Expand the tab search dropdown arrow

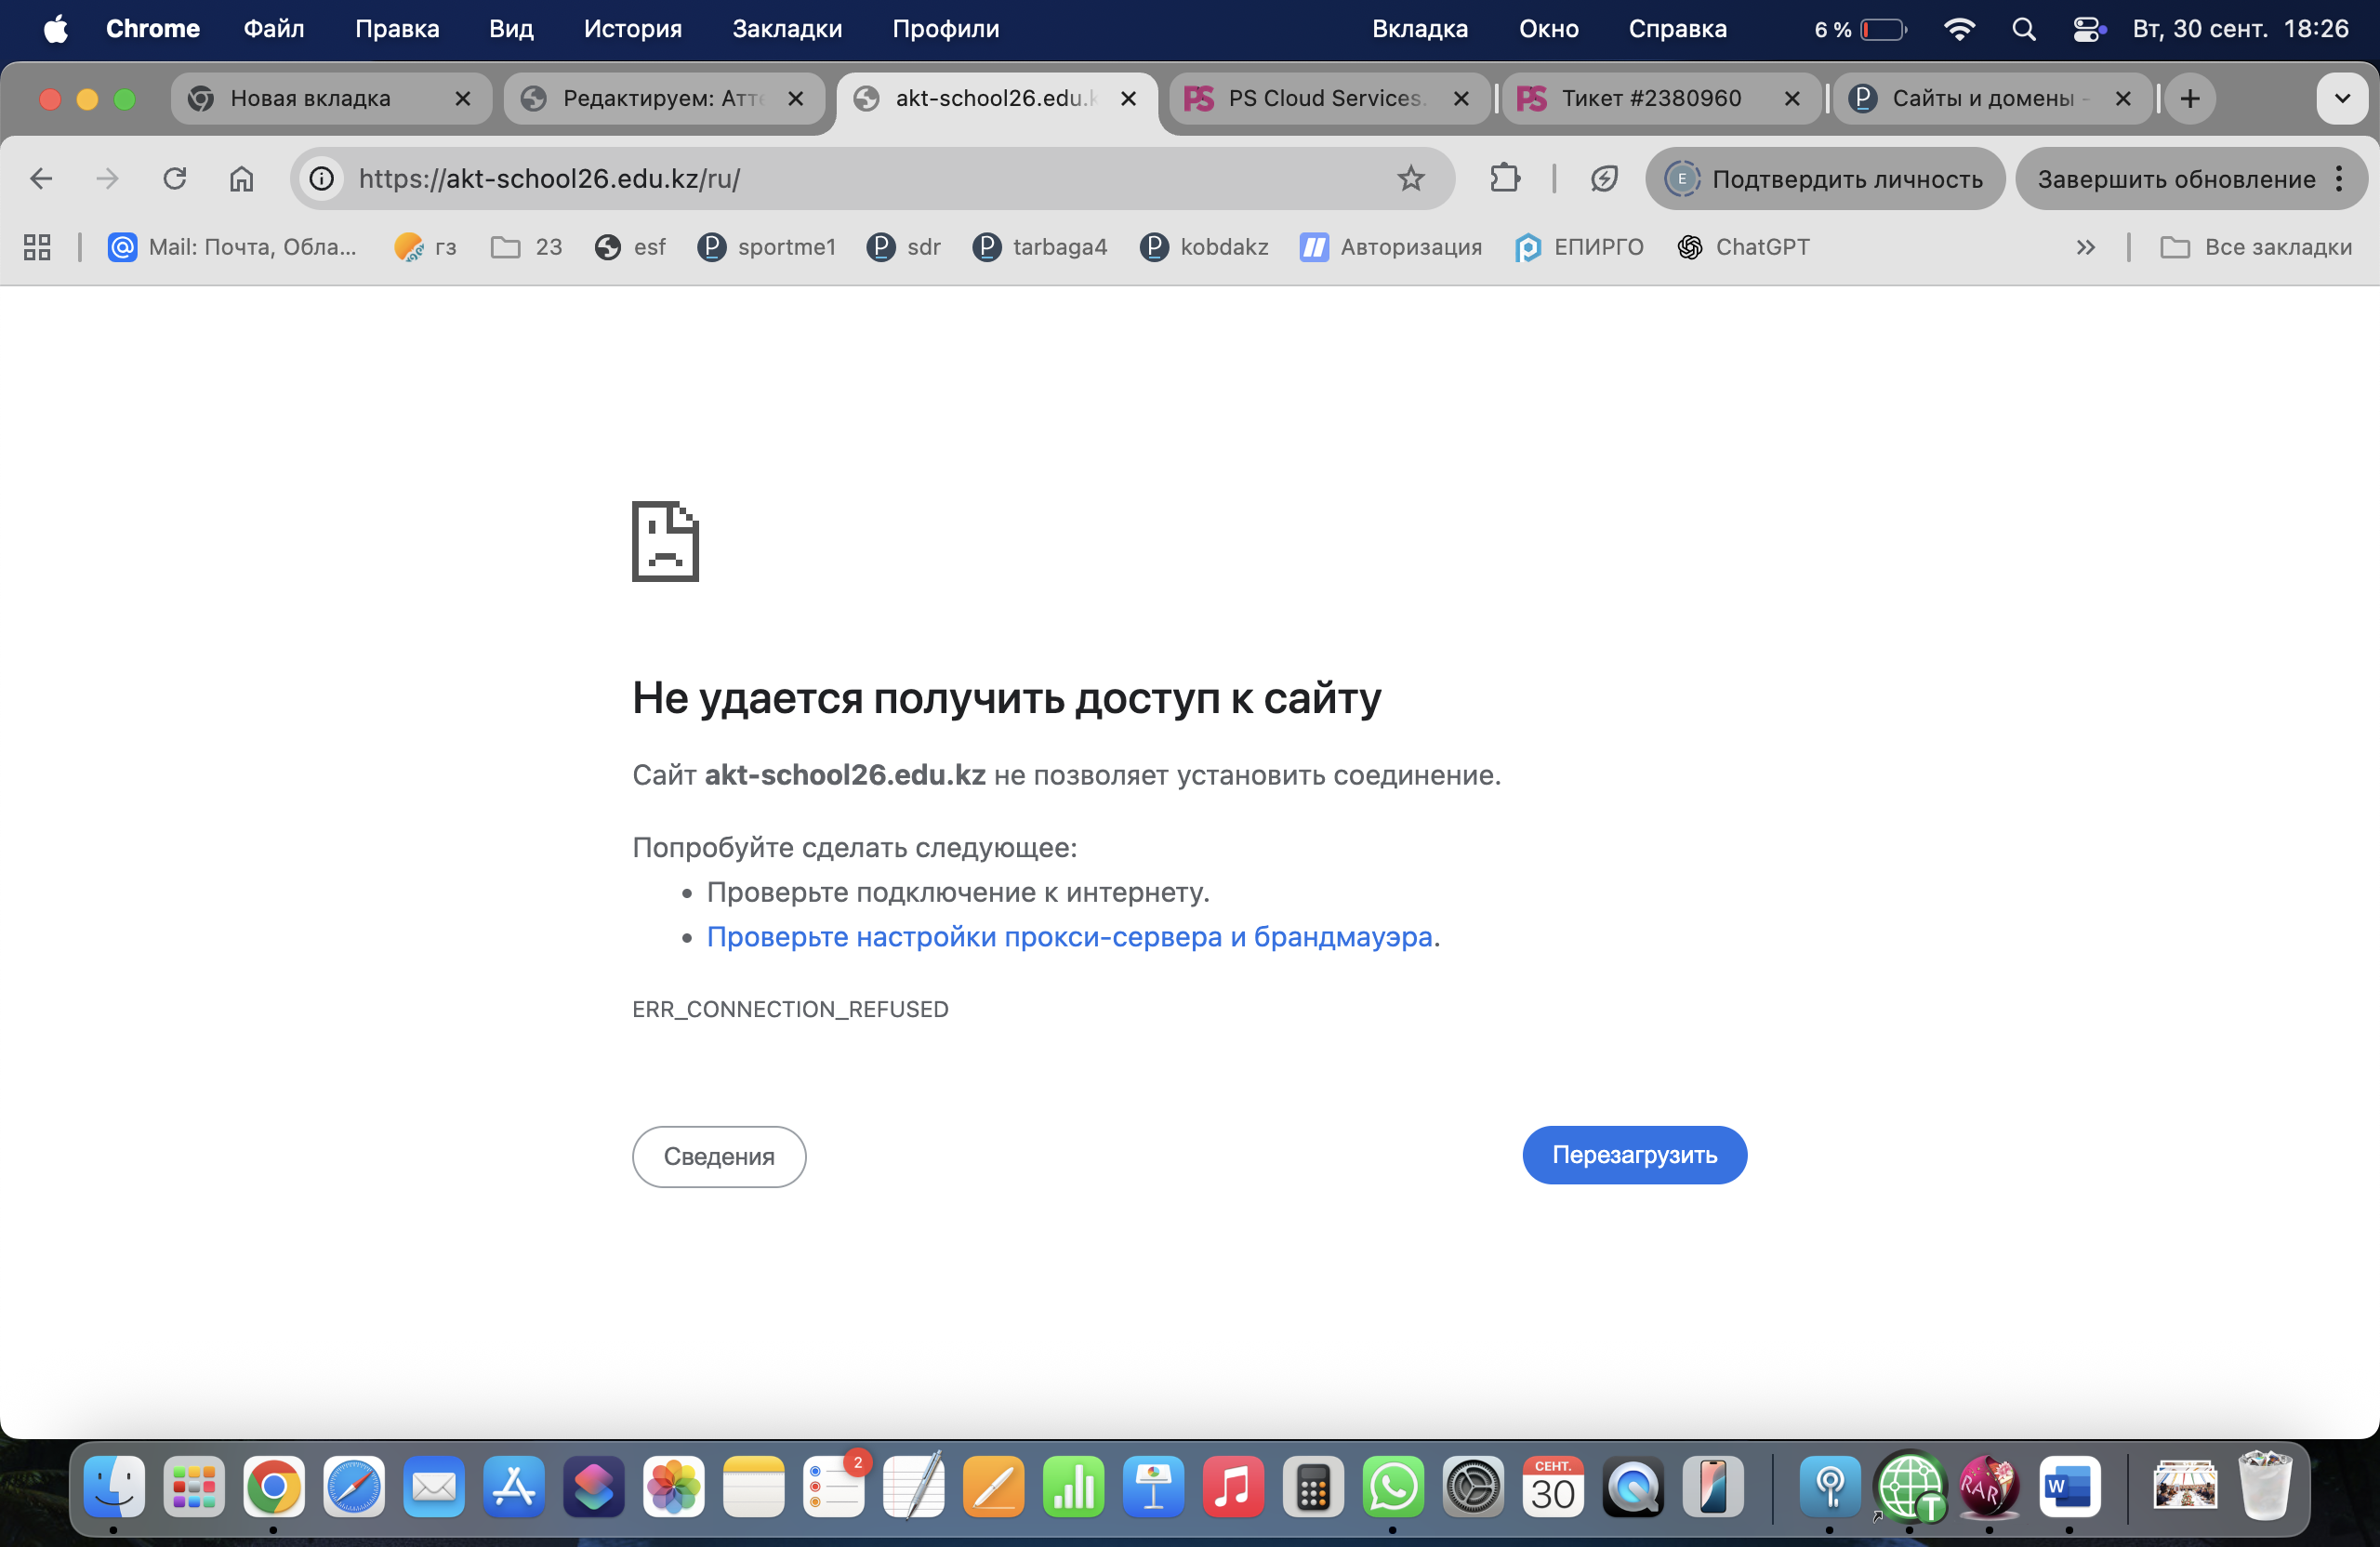point(2341,98)
